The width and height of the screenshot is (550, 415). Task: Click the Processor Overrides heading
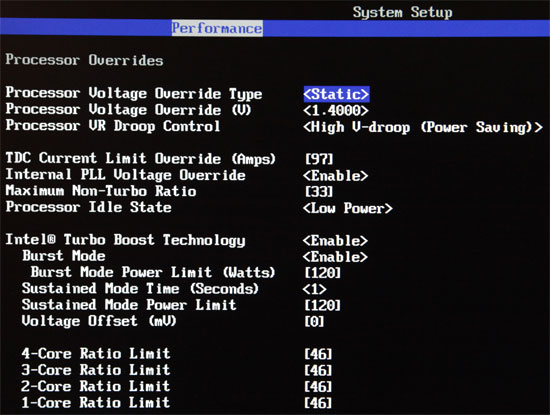coord(85,60)
